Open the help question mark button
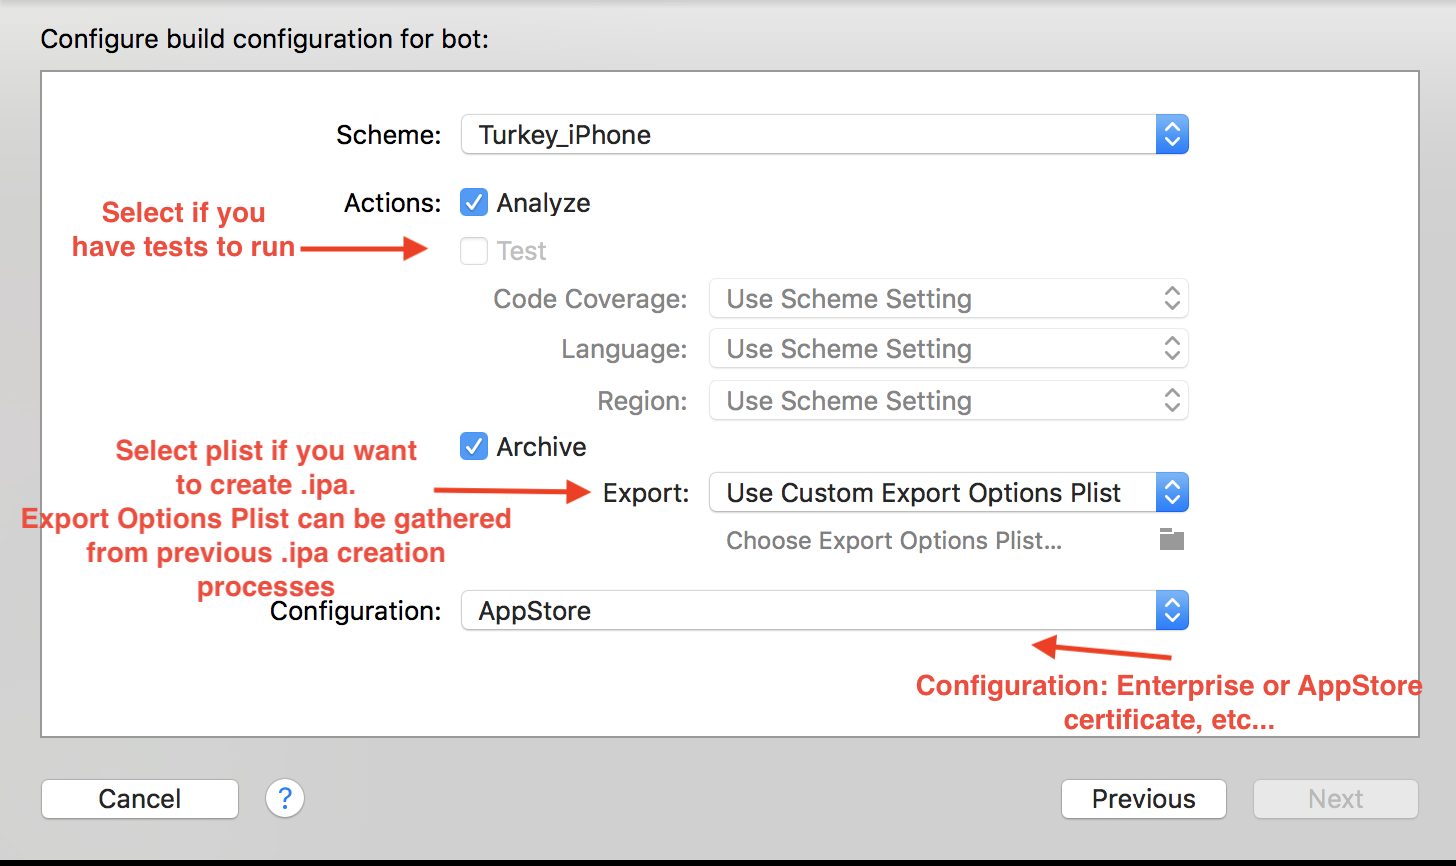 [285, 799]
